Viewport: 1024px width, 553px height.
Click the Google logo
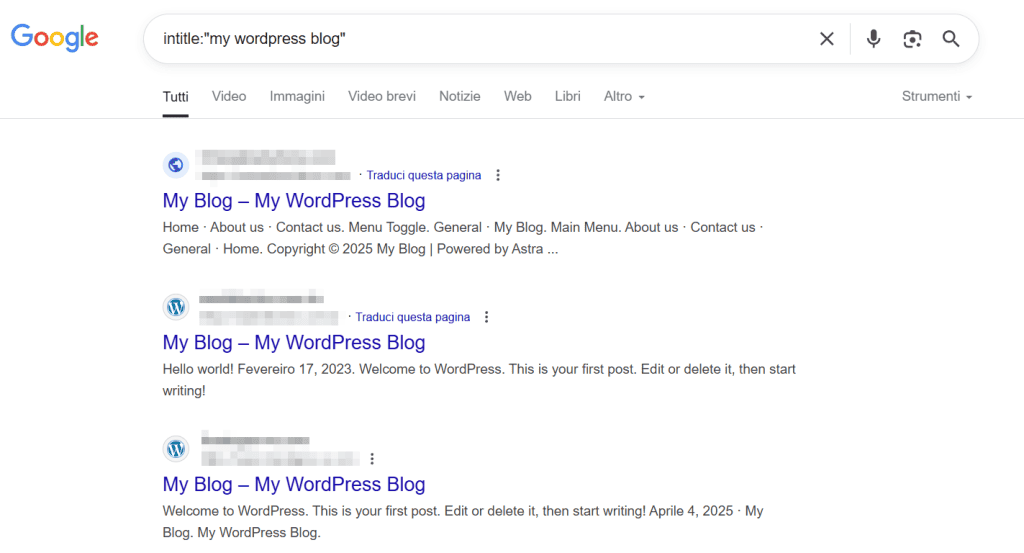55,38
